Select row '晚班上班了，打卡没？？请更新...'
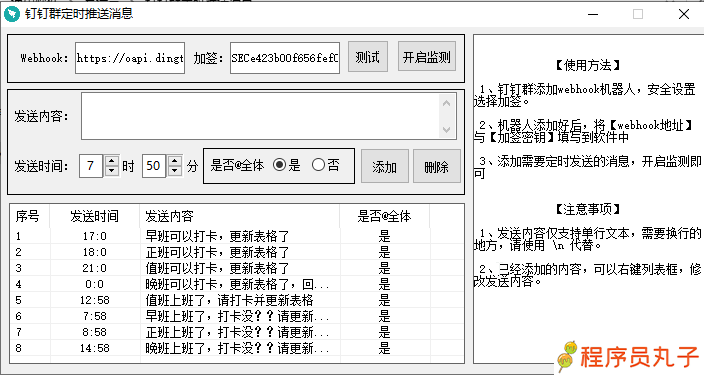Viewport: 704px width, 375px height. [237, 348]
